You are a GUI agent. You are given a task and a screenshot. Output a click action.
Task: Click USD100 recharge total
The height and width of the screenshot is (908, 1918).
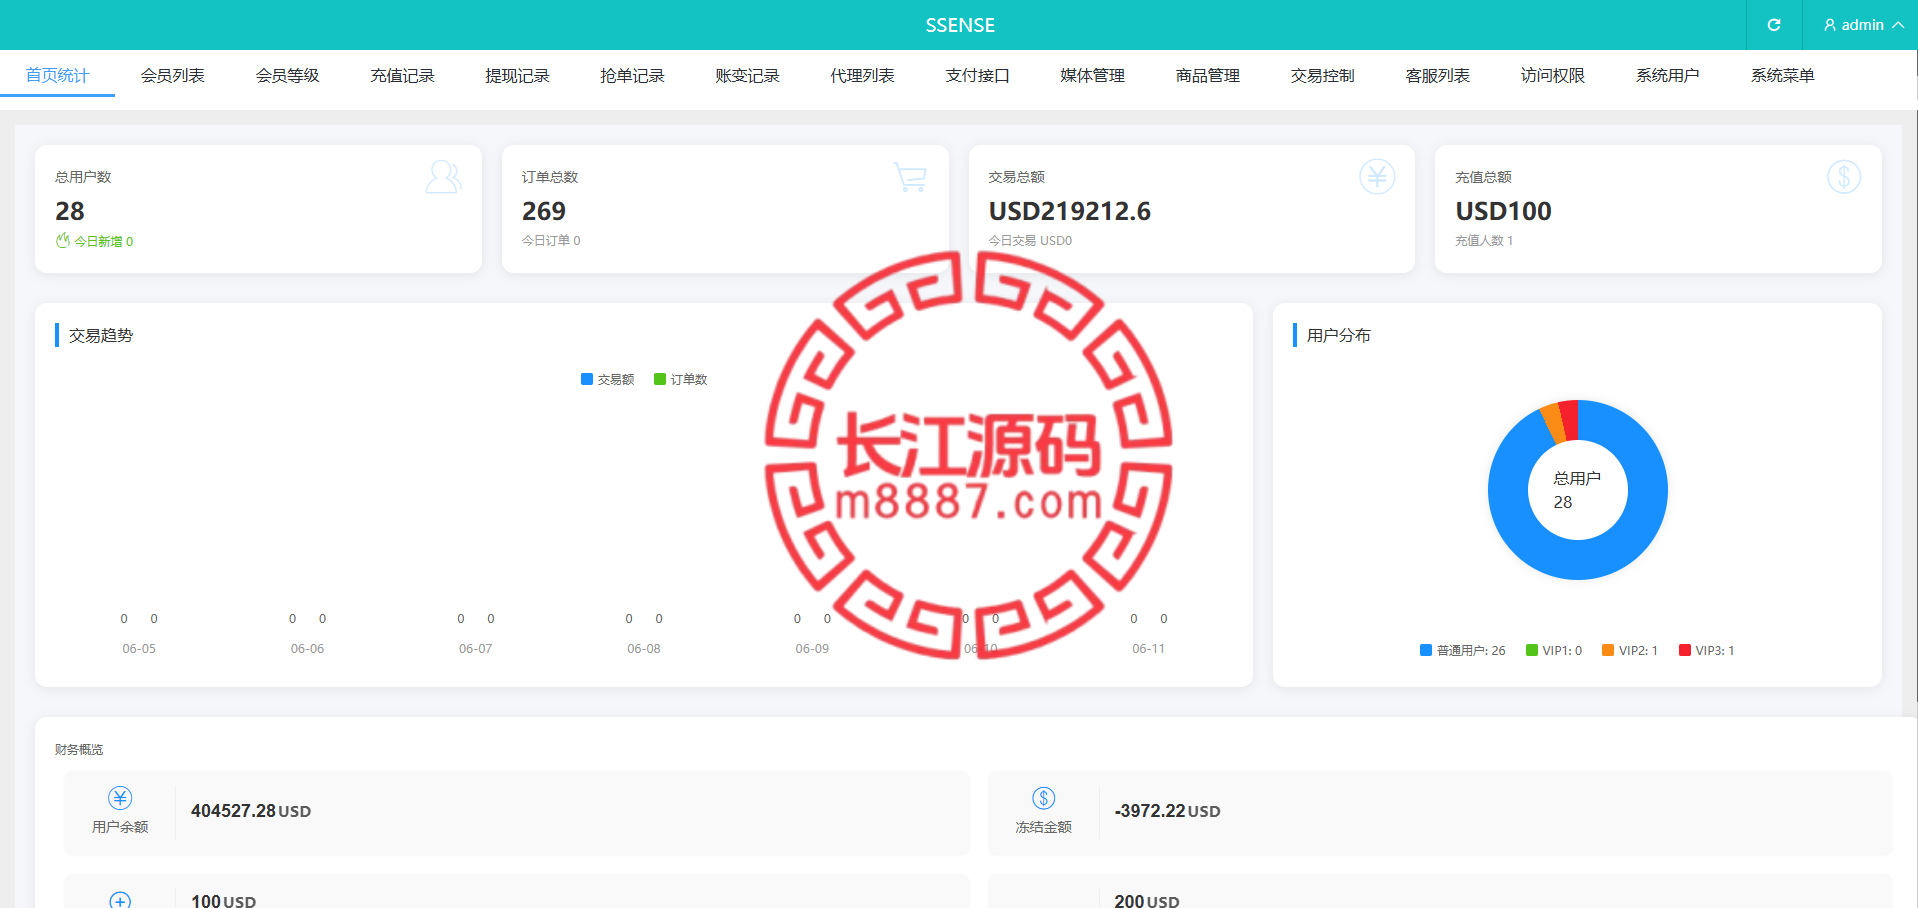coord(1503,211)
